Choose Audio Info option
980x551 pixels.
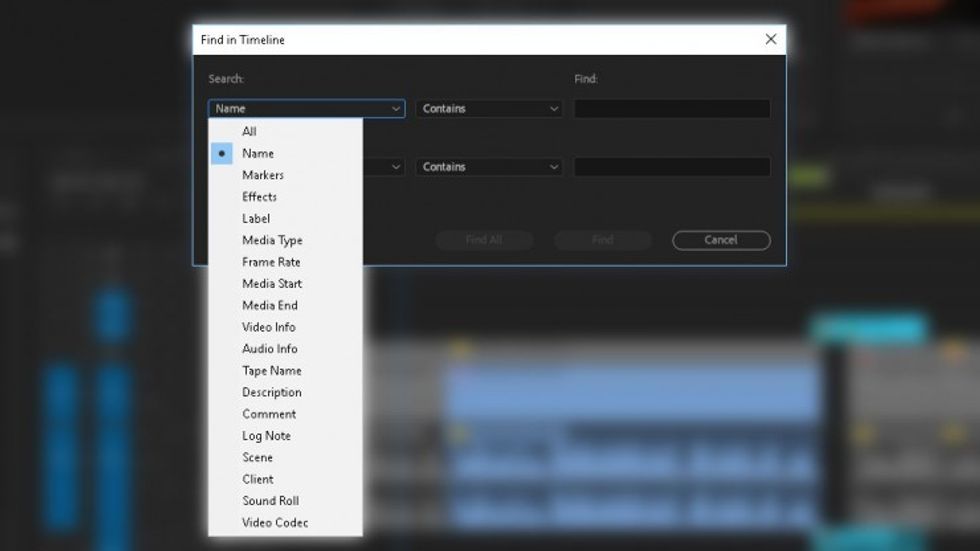pos(285,349)
